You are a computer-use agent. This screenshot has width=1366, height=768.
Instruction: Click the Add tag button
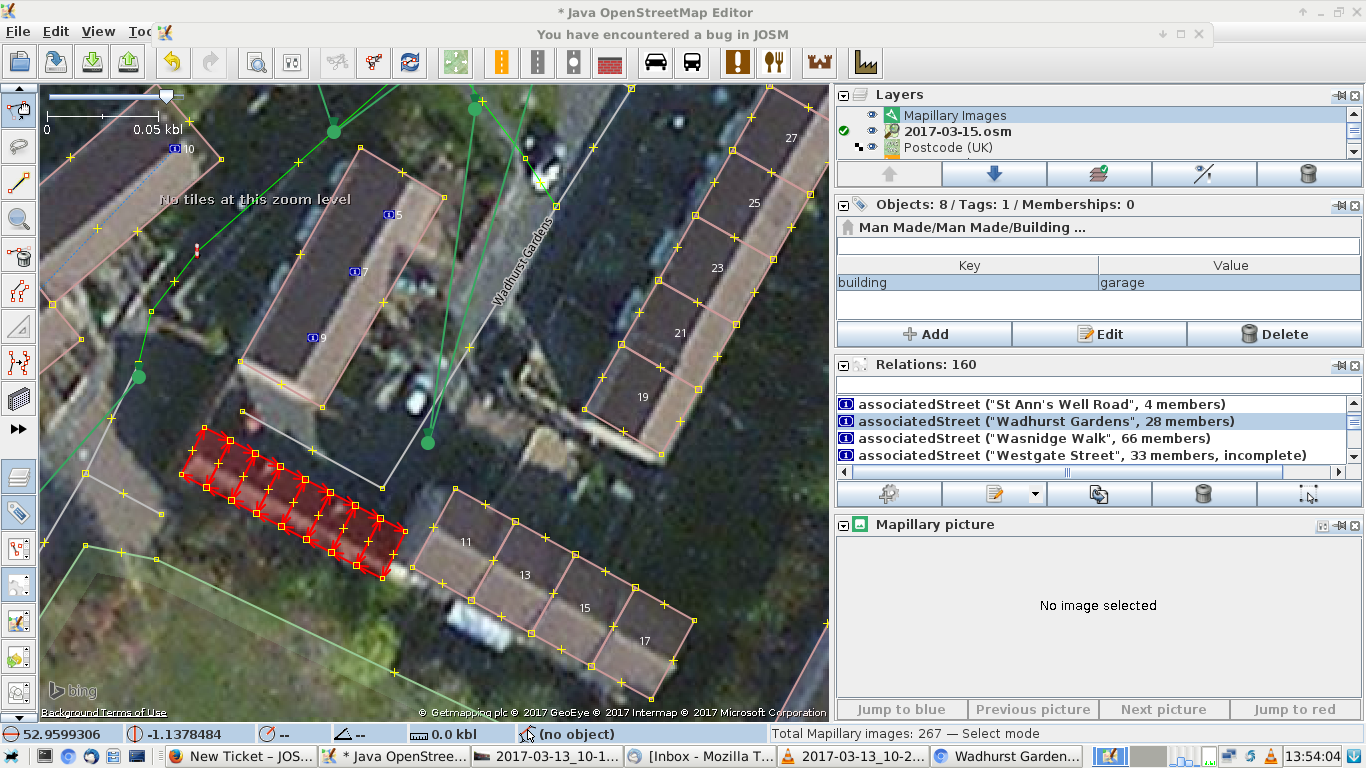coord(924,334)
